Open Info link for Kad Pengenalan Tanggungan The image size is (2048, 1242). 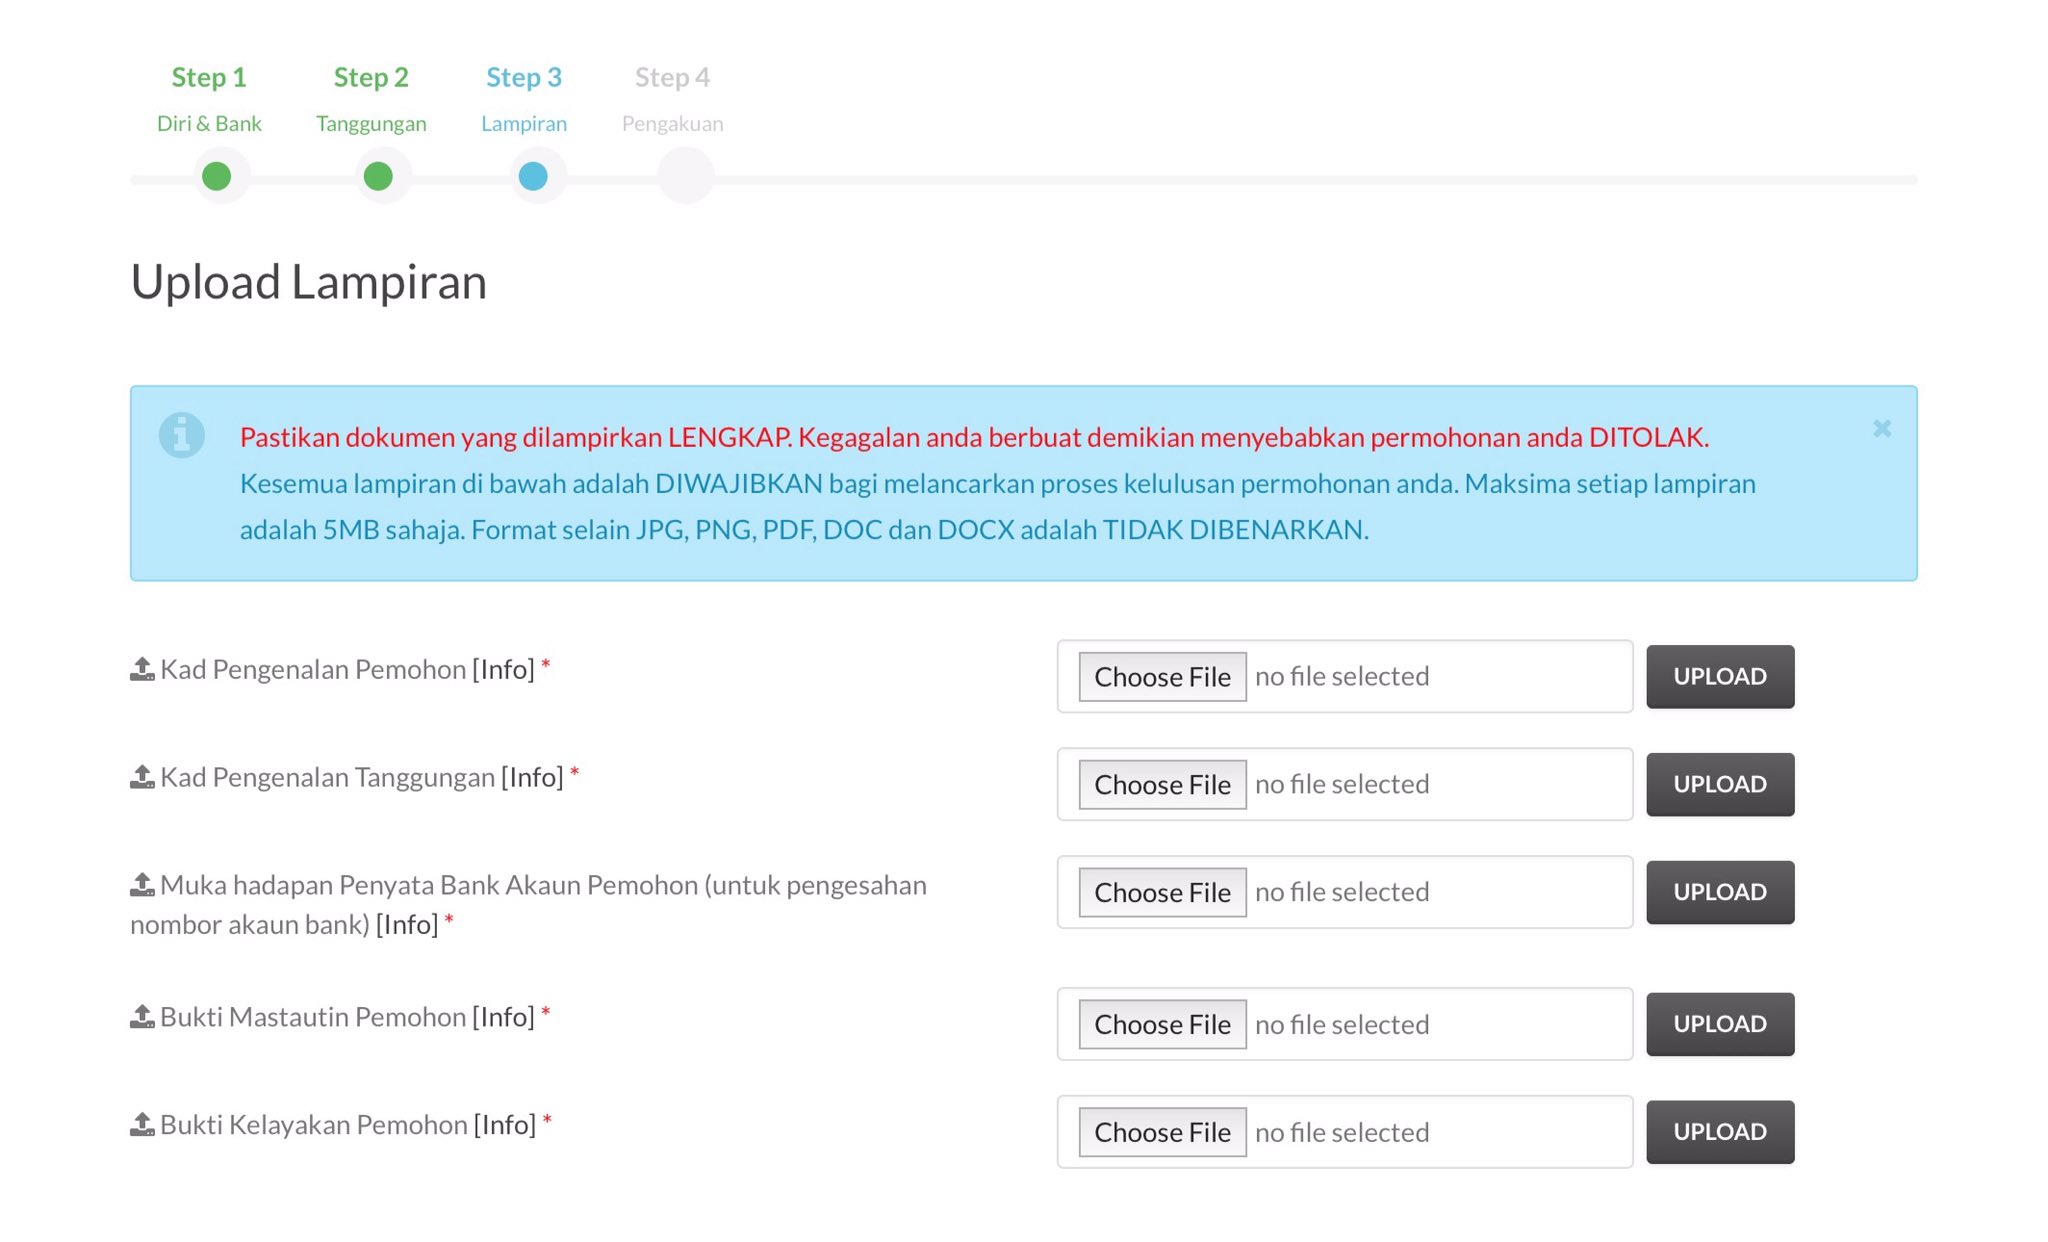[532, 777]
